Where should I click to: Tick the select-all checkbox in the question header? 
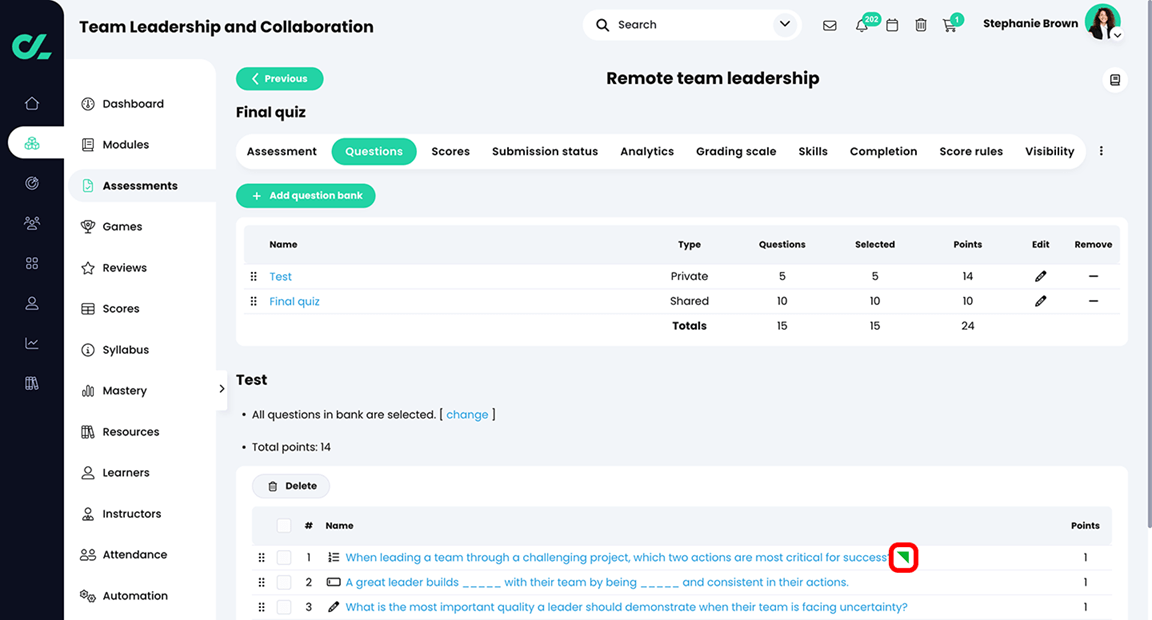point(283,525)
